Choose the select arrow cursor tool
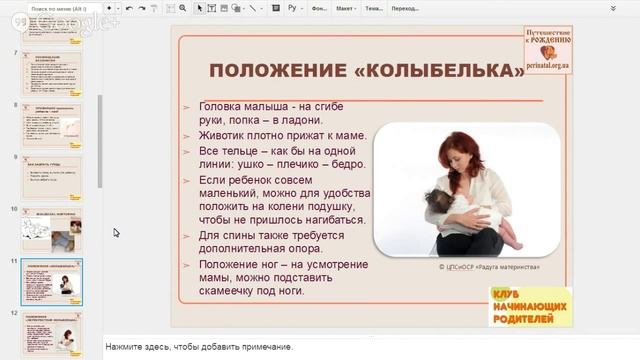Viewport: 640px width, 360px height. (x=199, y=8)
